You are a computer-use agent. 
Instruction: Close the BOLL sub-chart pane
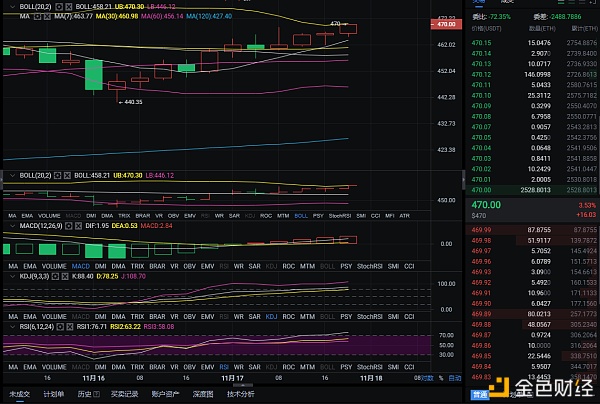[67, 175]
